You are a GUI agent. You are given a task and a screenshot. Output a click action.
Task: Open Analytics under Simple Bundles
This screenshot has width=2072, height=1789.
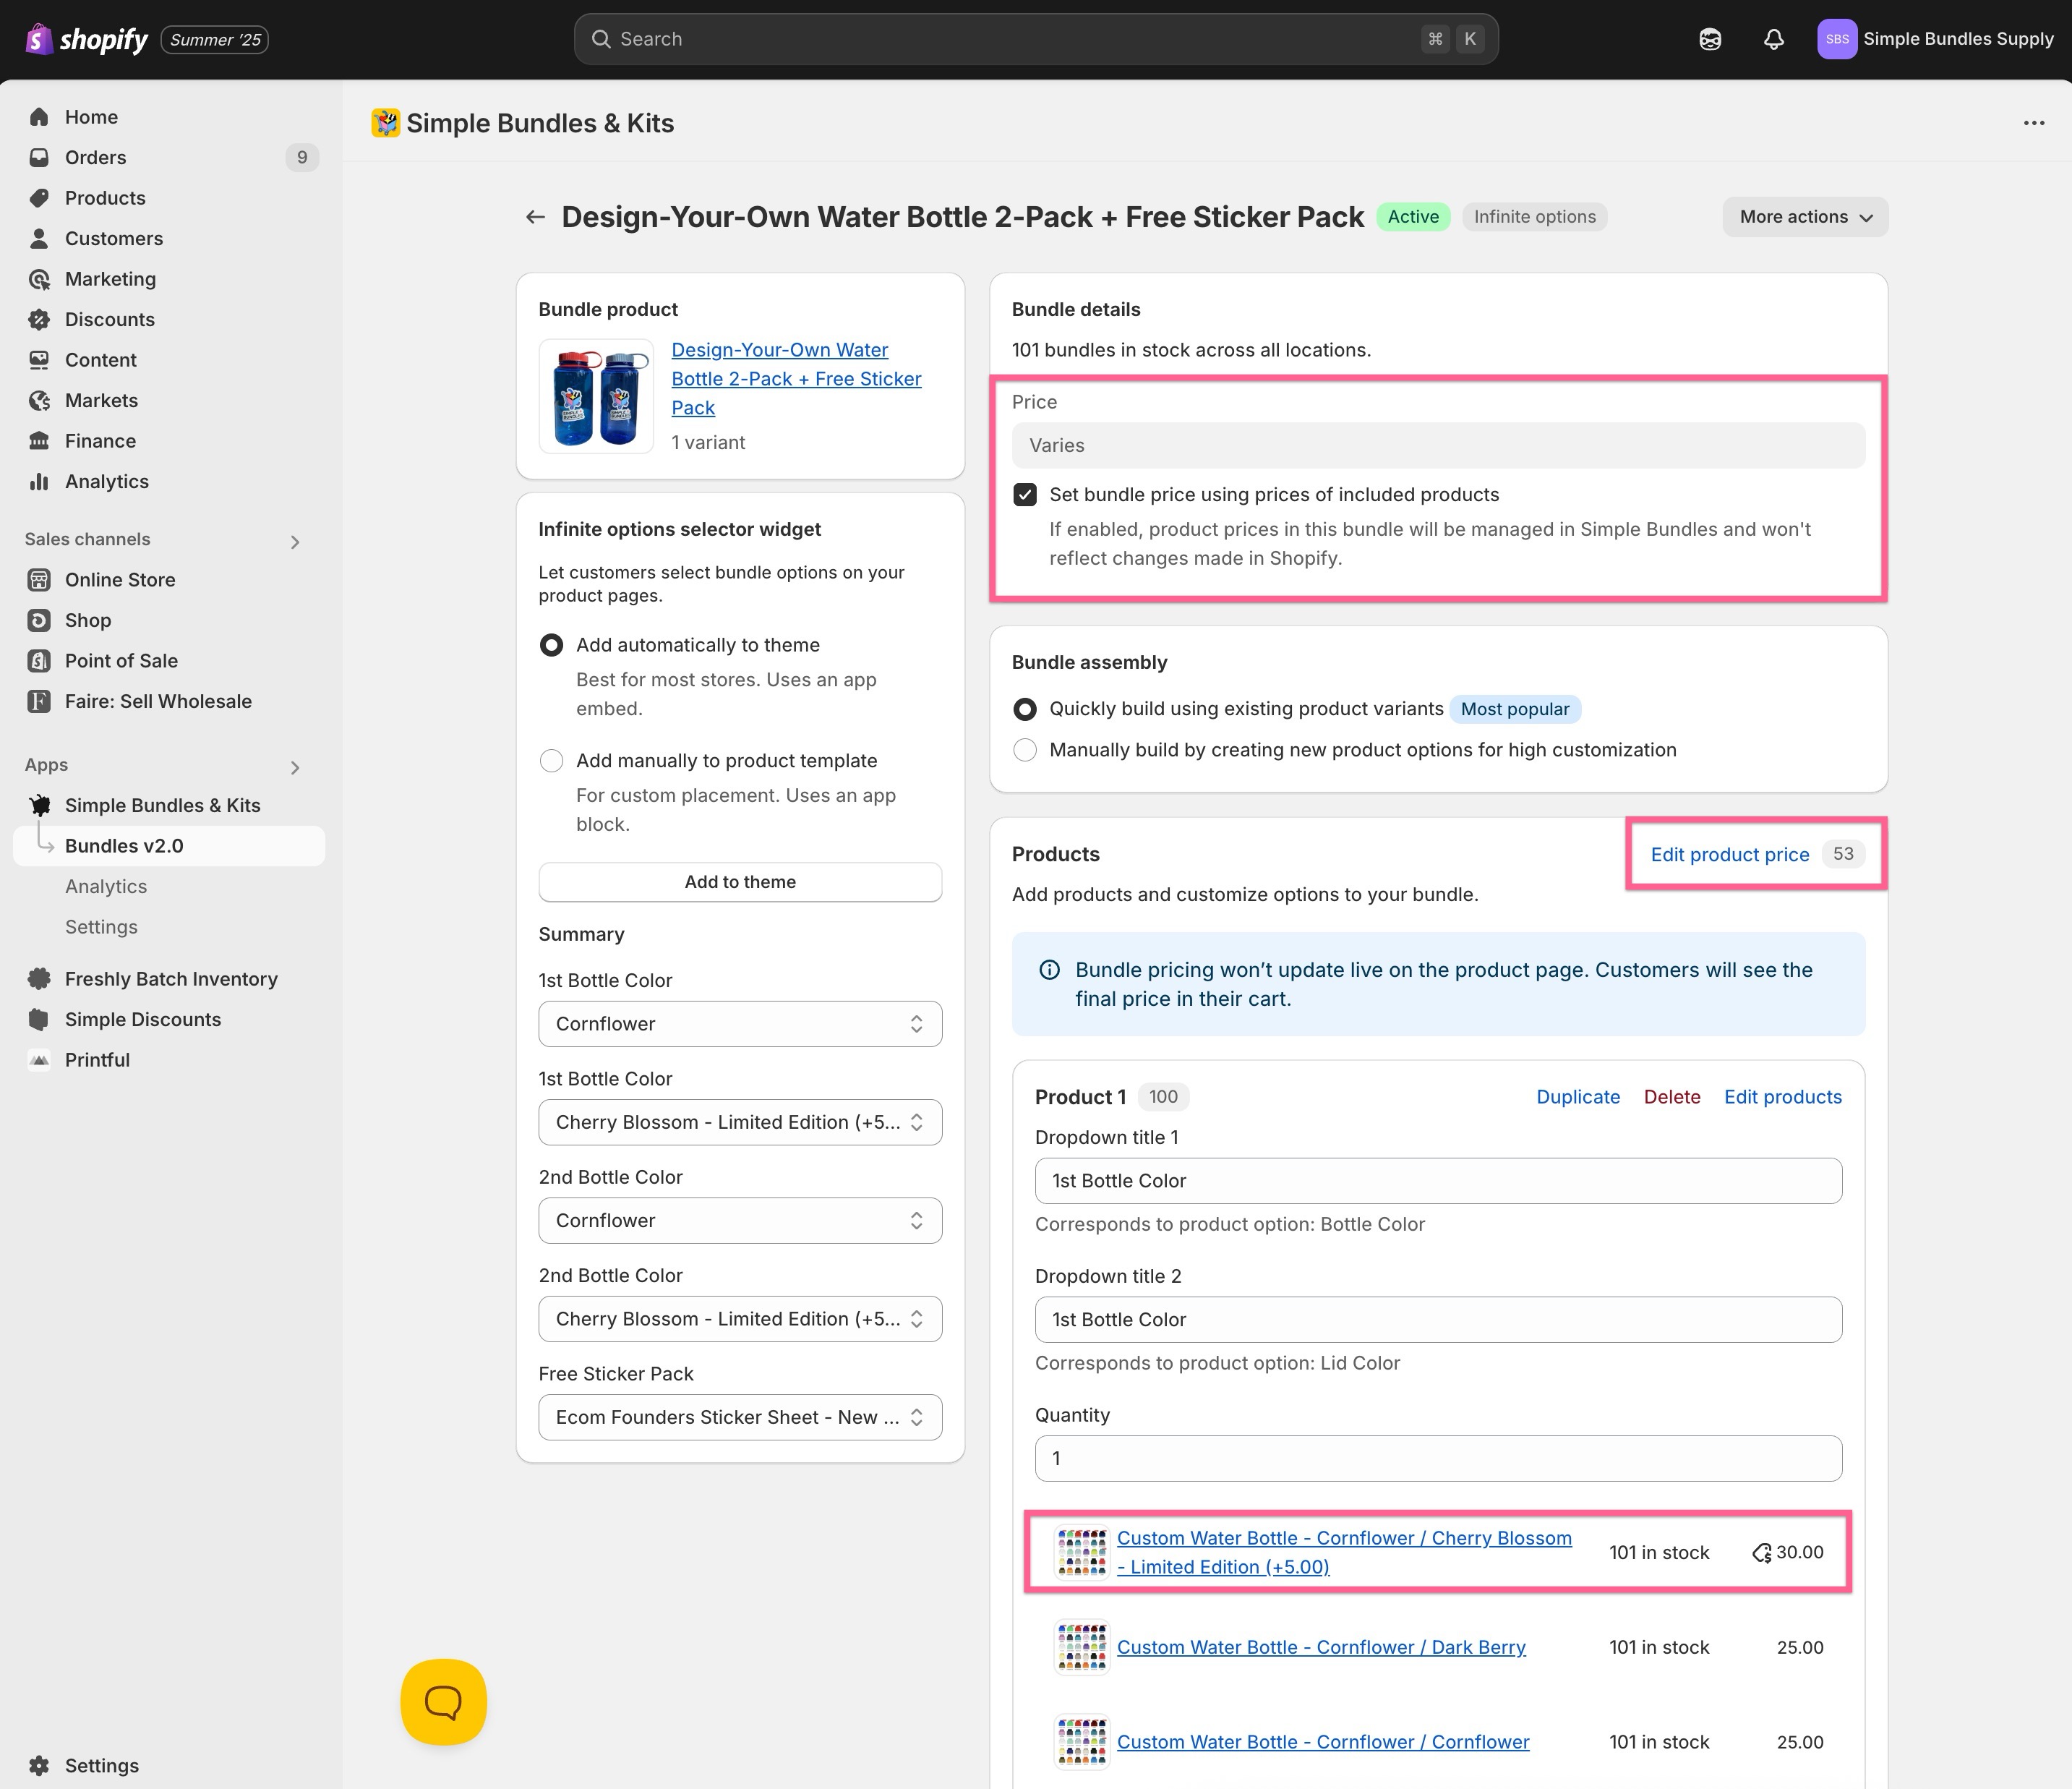tap(106, 886)
